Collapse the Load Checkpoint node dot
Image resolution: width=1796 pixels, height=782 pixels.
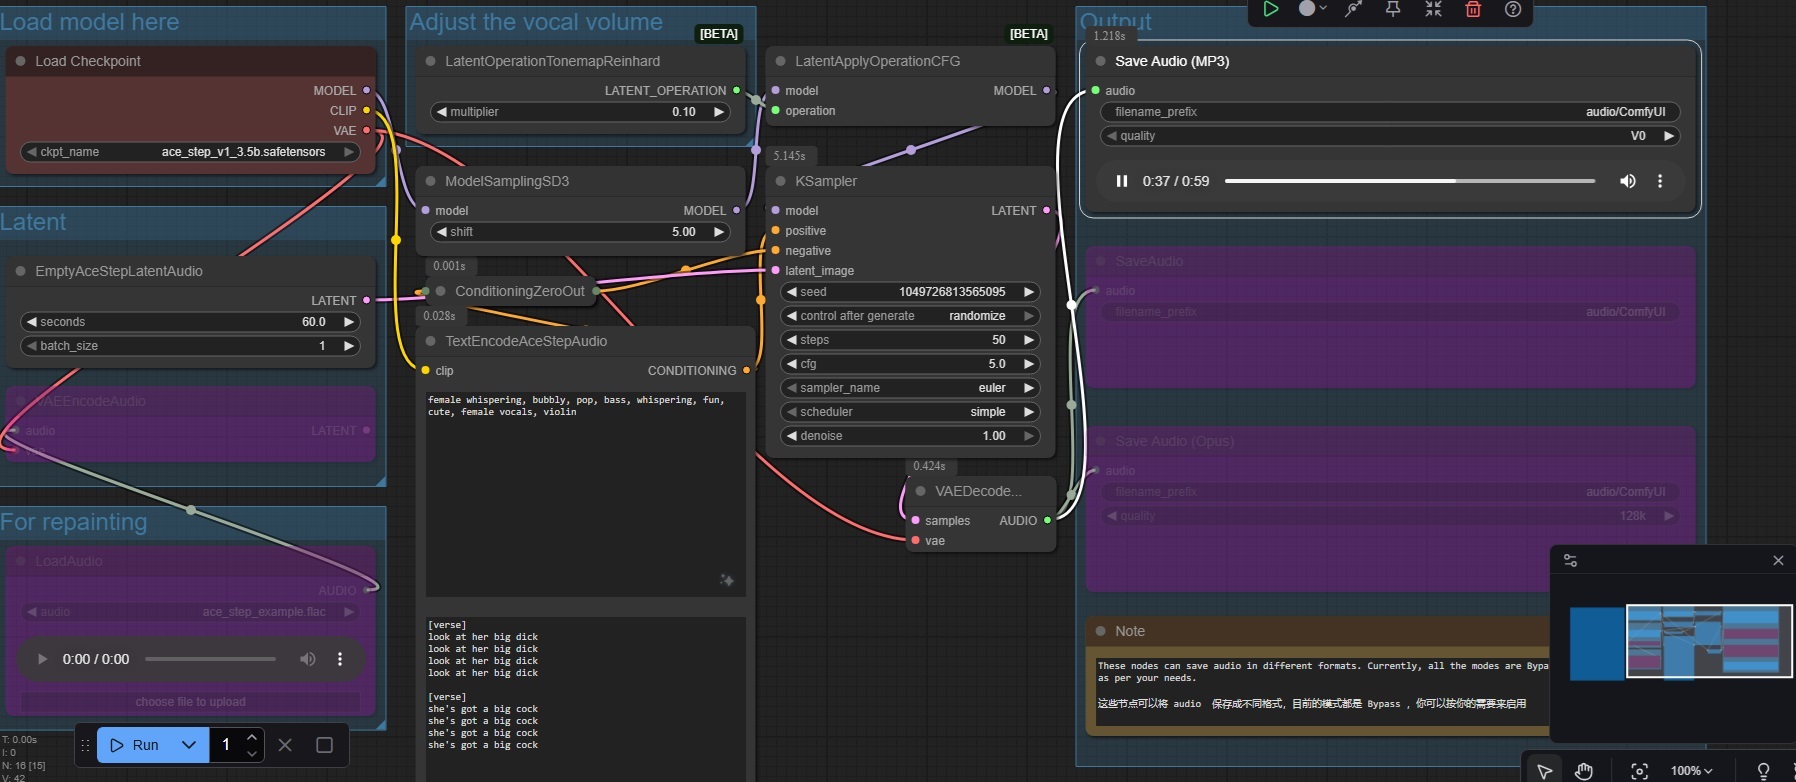[20, 61]
